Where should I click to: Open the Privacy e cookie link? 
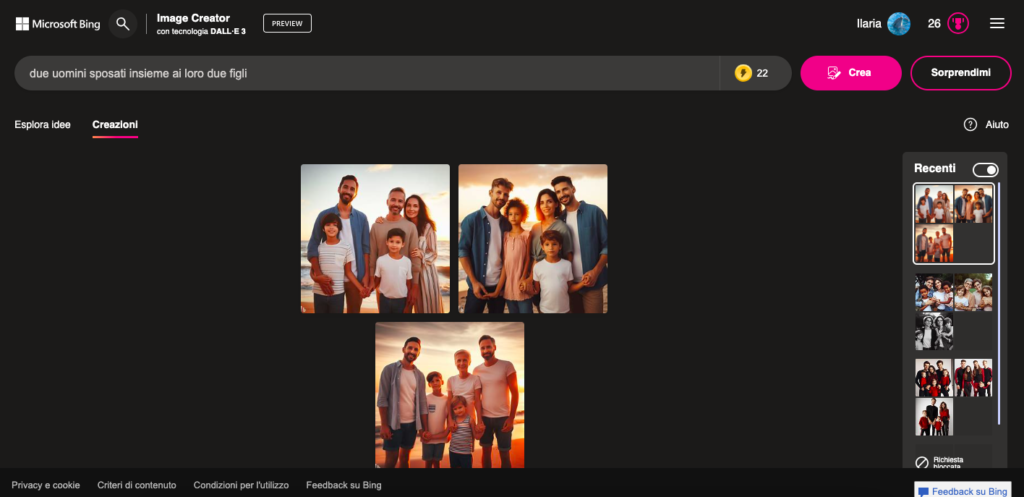[46, 485]
